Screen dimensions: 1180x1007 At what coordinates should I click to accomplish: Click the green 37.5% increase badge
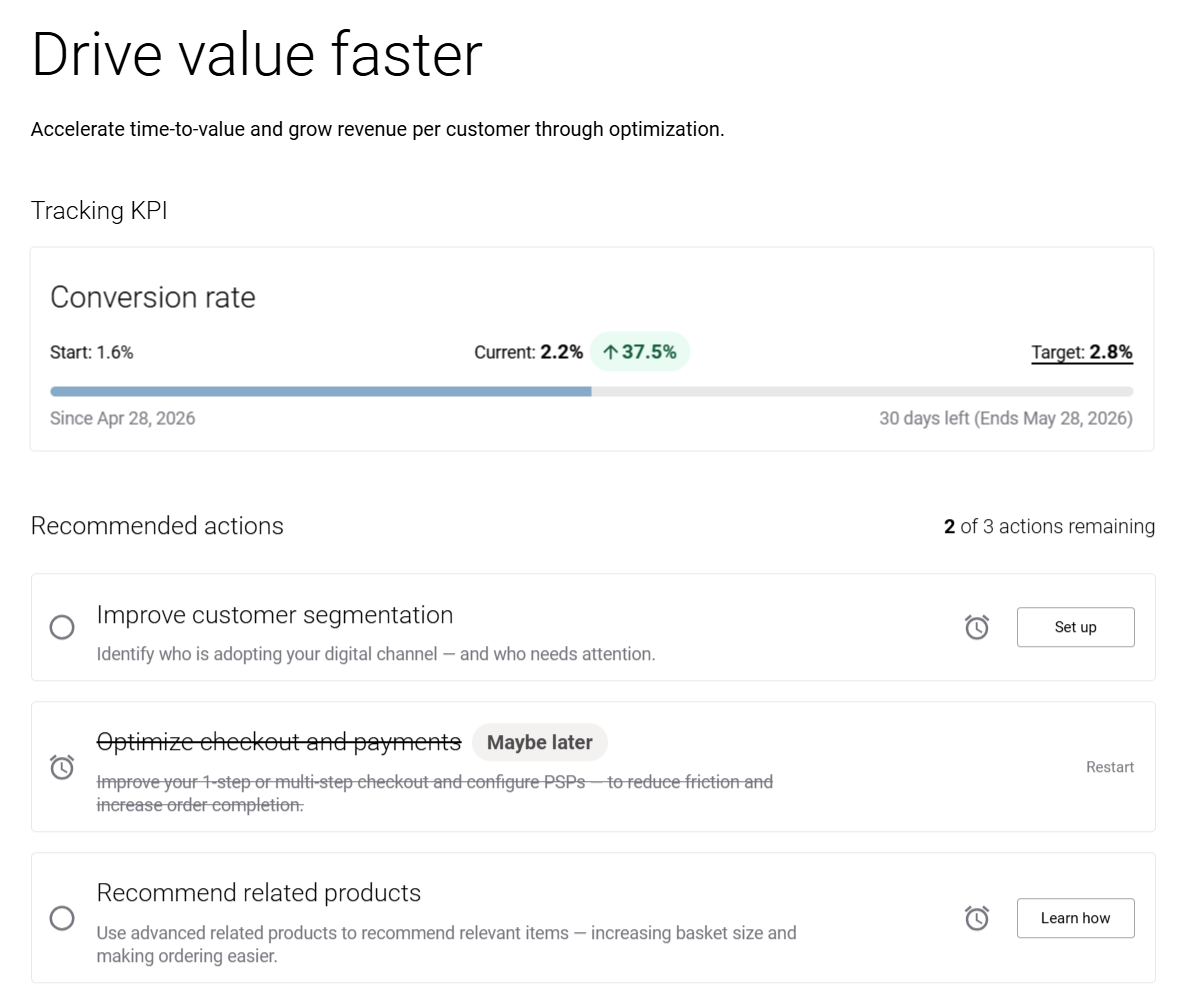coord(639,352)
